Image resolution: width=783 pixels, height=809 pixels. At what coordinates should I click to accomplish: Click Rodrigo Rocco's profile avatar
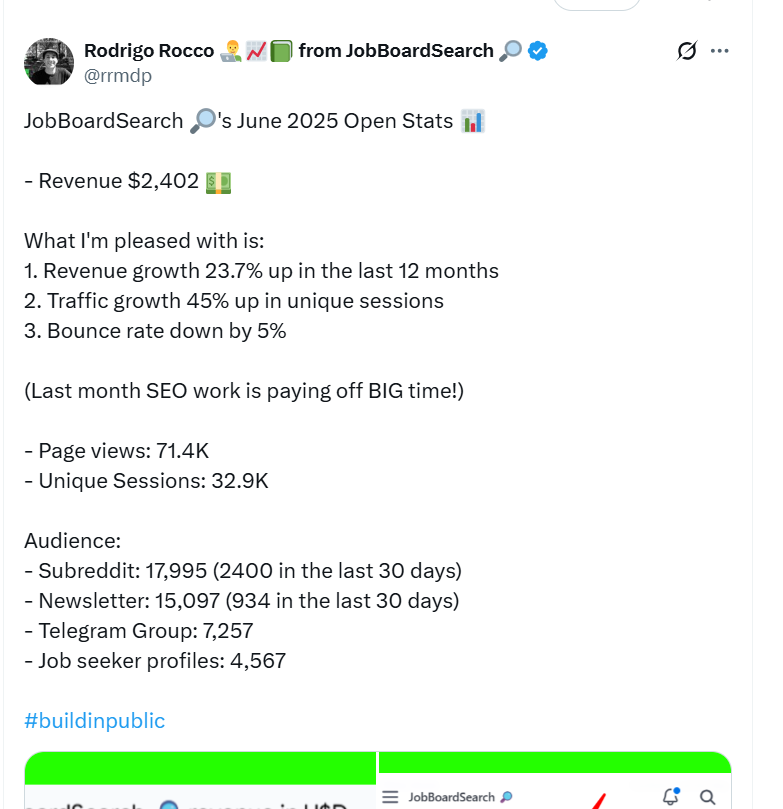point(49,63)
